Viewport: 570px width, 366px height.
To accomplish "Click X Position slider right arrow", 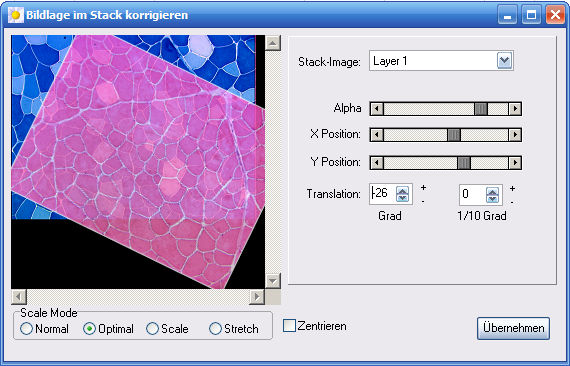I will point(515,135).
